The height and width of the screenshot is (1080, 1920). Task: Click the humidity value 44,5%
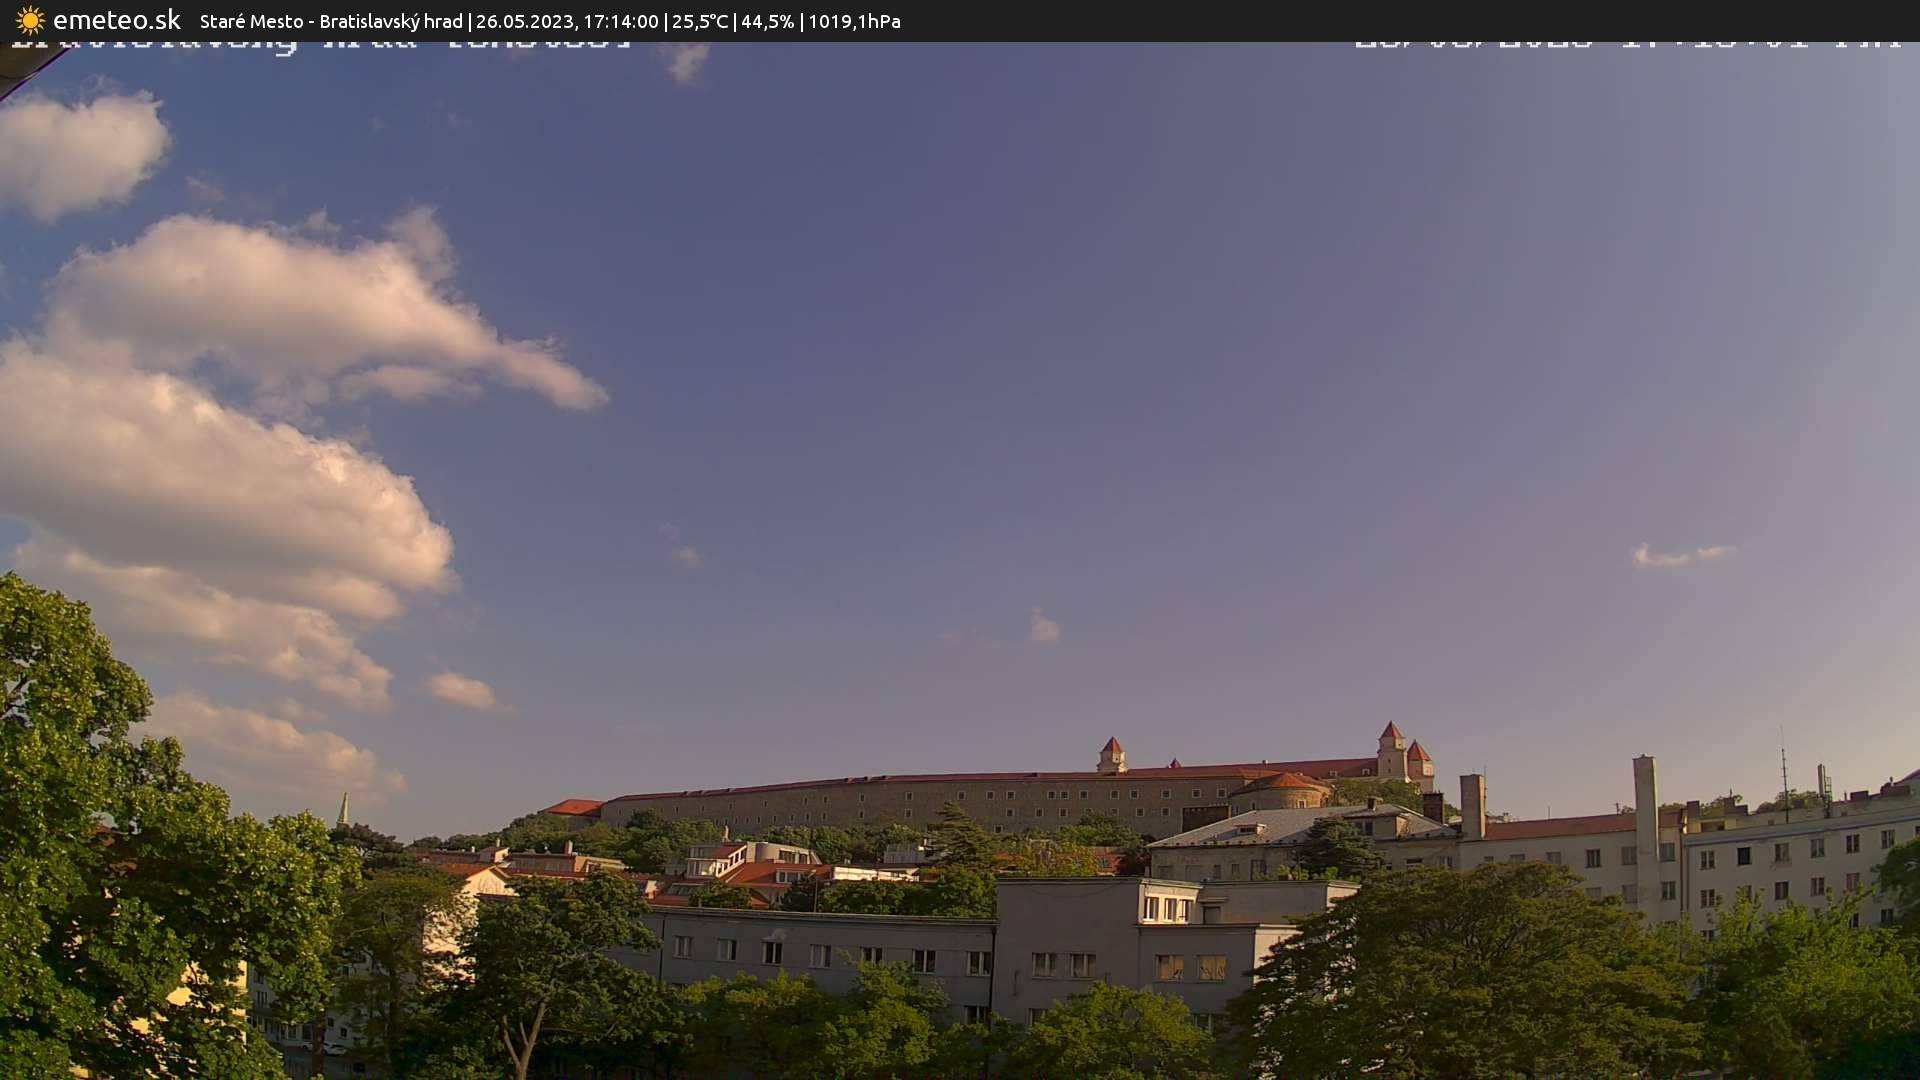pos(766,20)
